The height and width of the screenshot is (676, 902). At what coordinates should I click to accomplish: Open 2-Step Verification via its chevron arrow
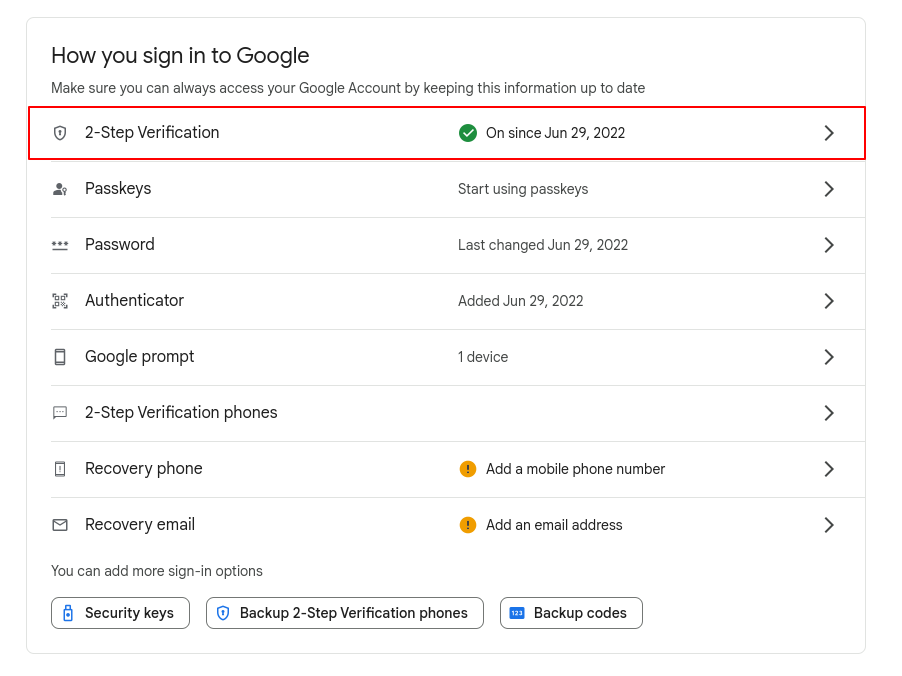pos(828,133)
